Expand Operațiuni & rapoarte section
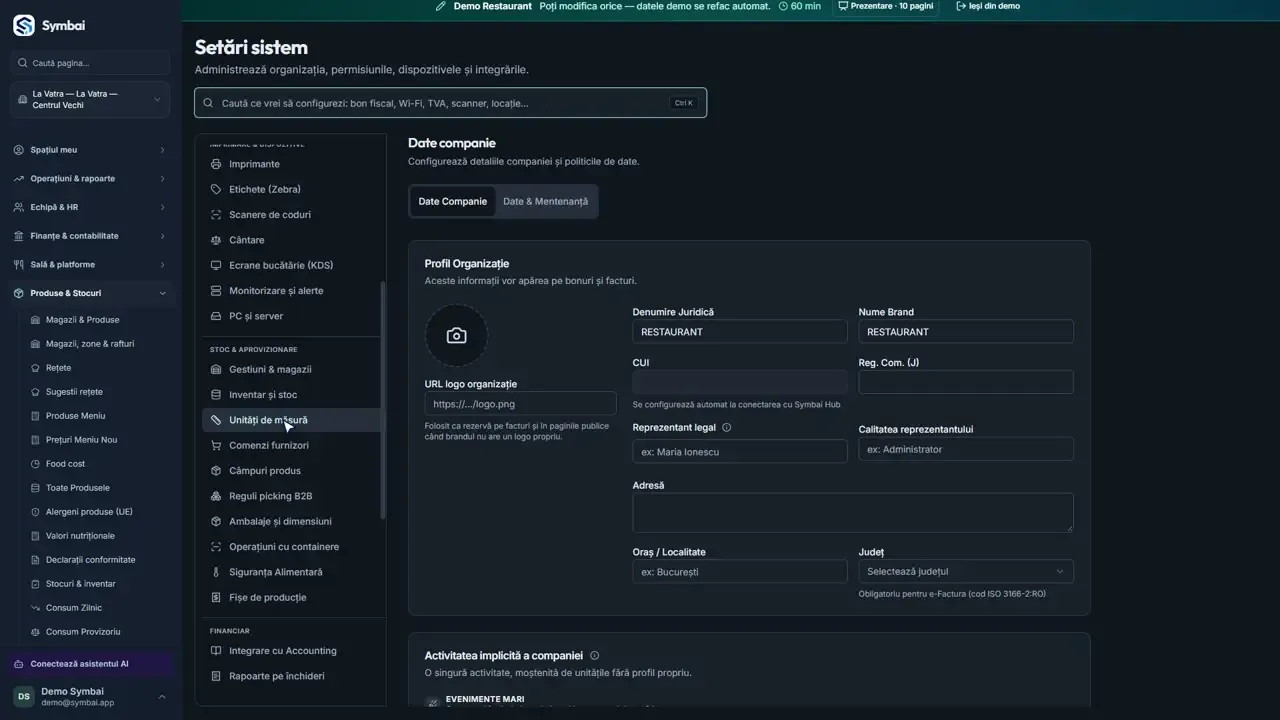The width and height of the screenshot is (1280, 720). click(90, 179)
